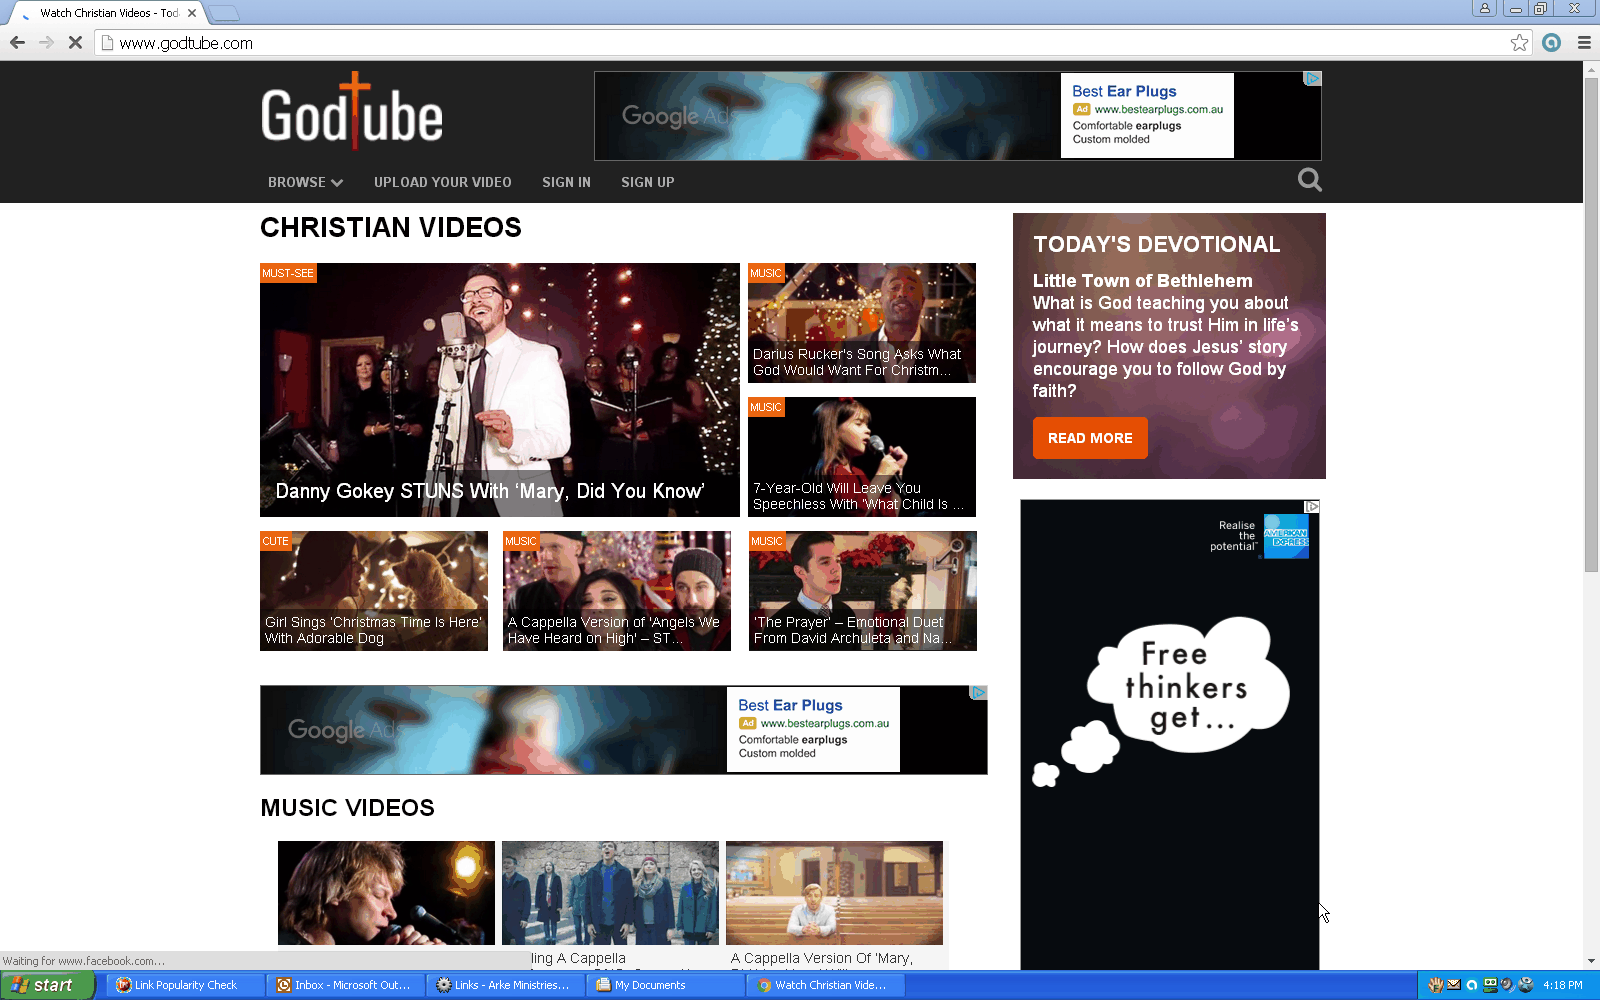Click READ MORE devotional button
This screenshot has width=1600, height=1000.
(1090, 438)
